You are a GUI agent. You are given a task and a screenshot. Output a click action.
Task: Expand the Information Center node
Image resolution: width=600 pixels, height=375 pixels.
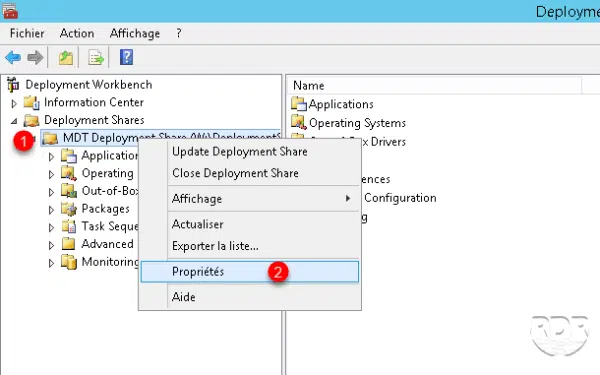coord(14,103)
